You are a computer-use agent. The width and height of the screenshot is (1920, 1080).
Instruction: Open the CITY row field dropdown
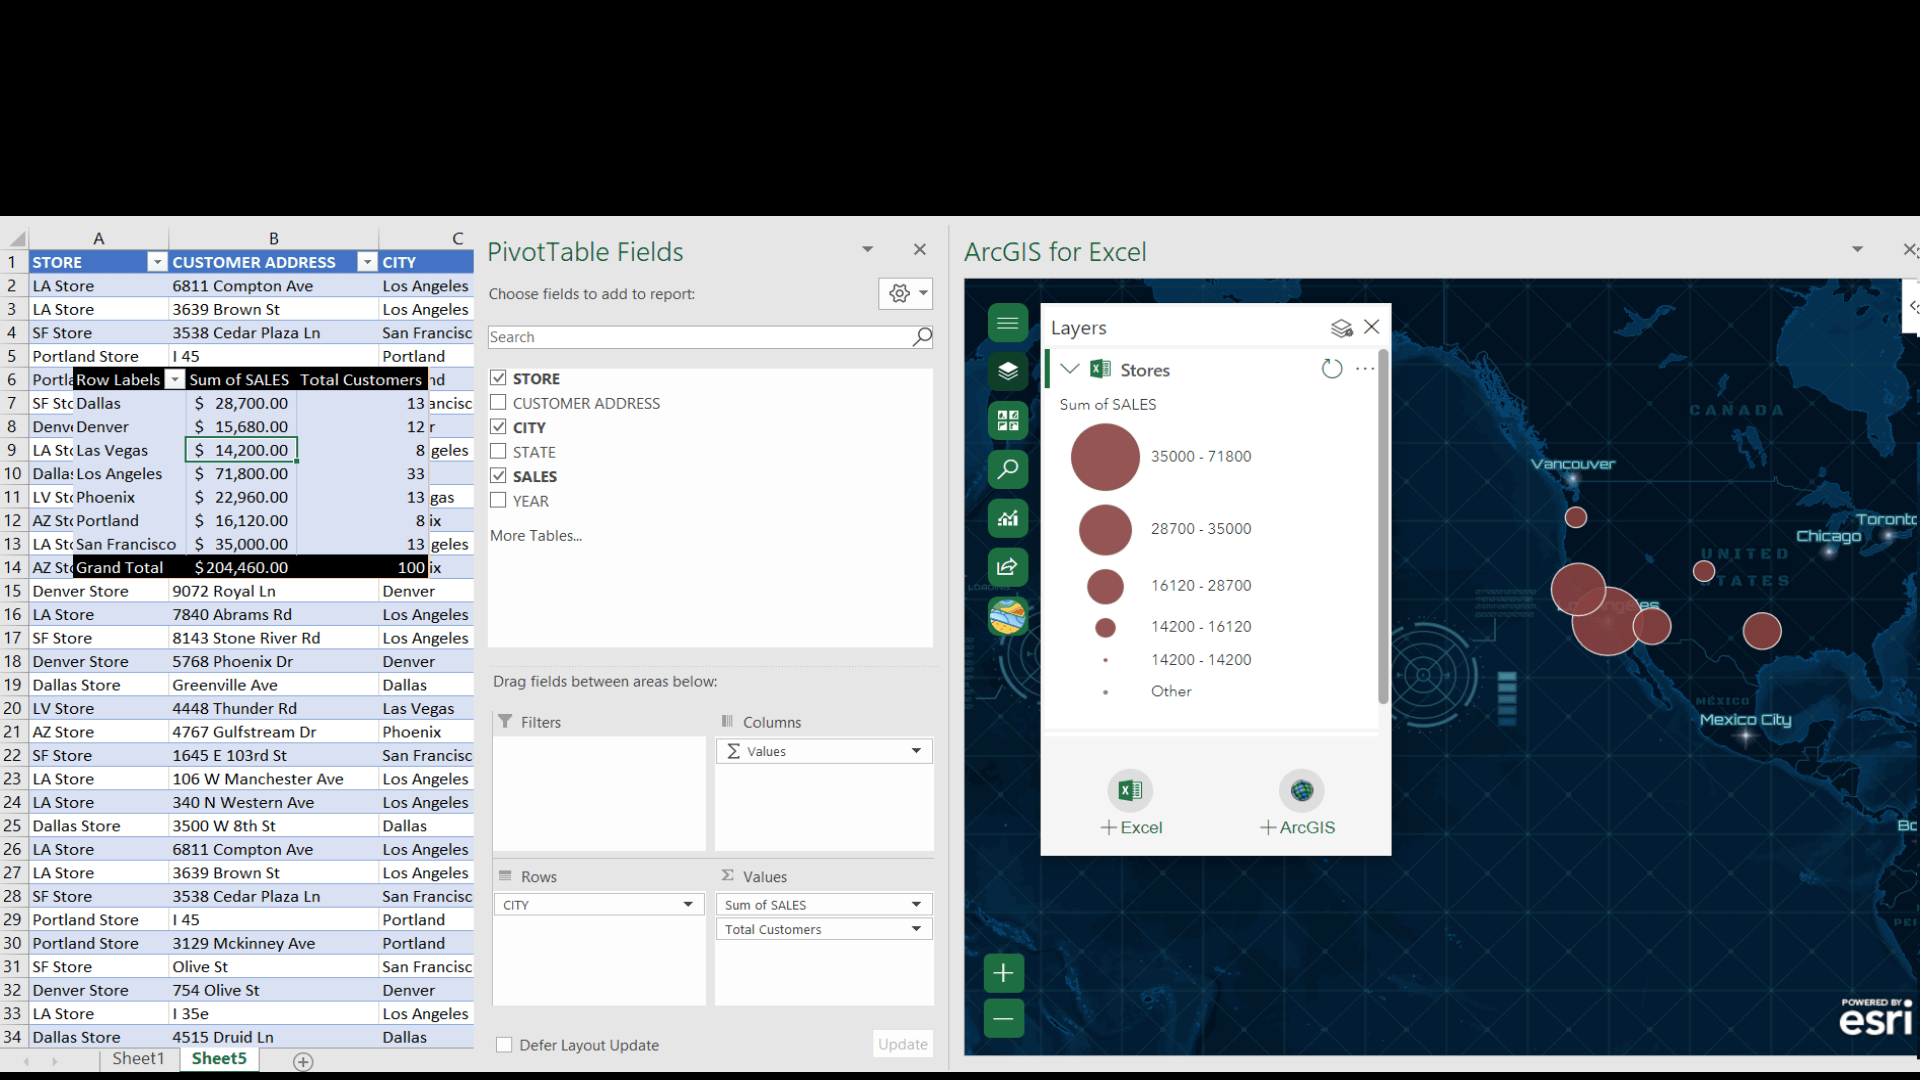[688, 905]
